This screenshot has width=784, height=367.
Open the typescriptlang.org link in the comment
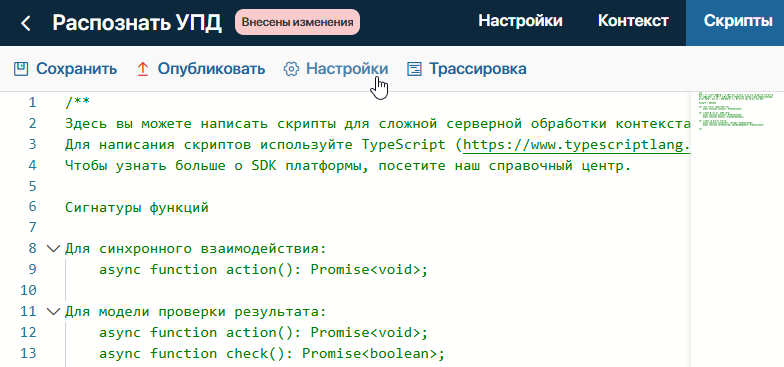[577, 144]
